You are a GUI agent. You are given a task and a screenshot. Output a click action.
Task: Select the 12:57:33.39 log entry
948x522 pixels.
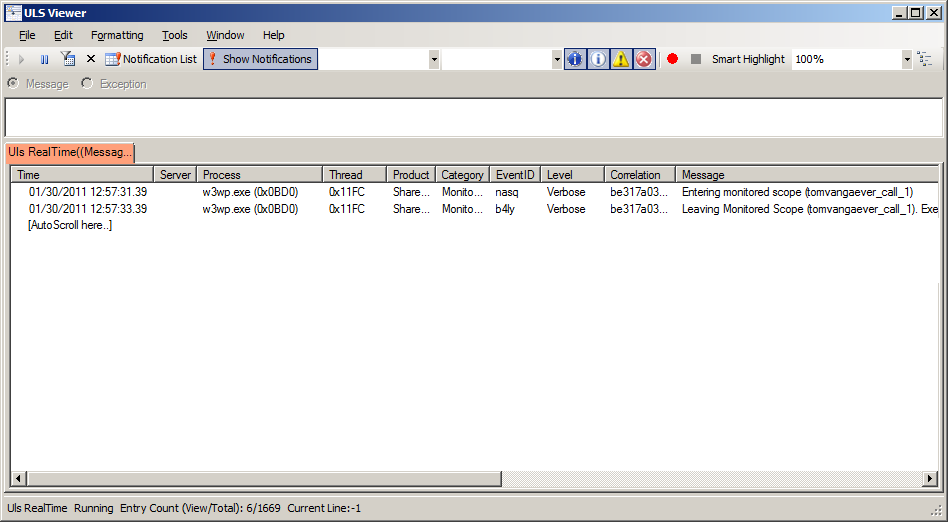pos(475,209)
